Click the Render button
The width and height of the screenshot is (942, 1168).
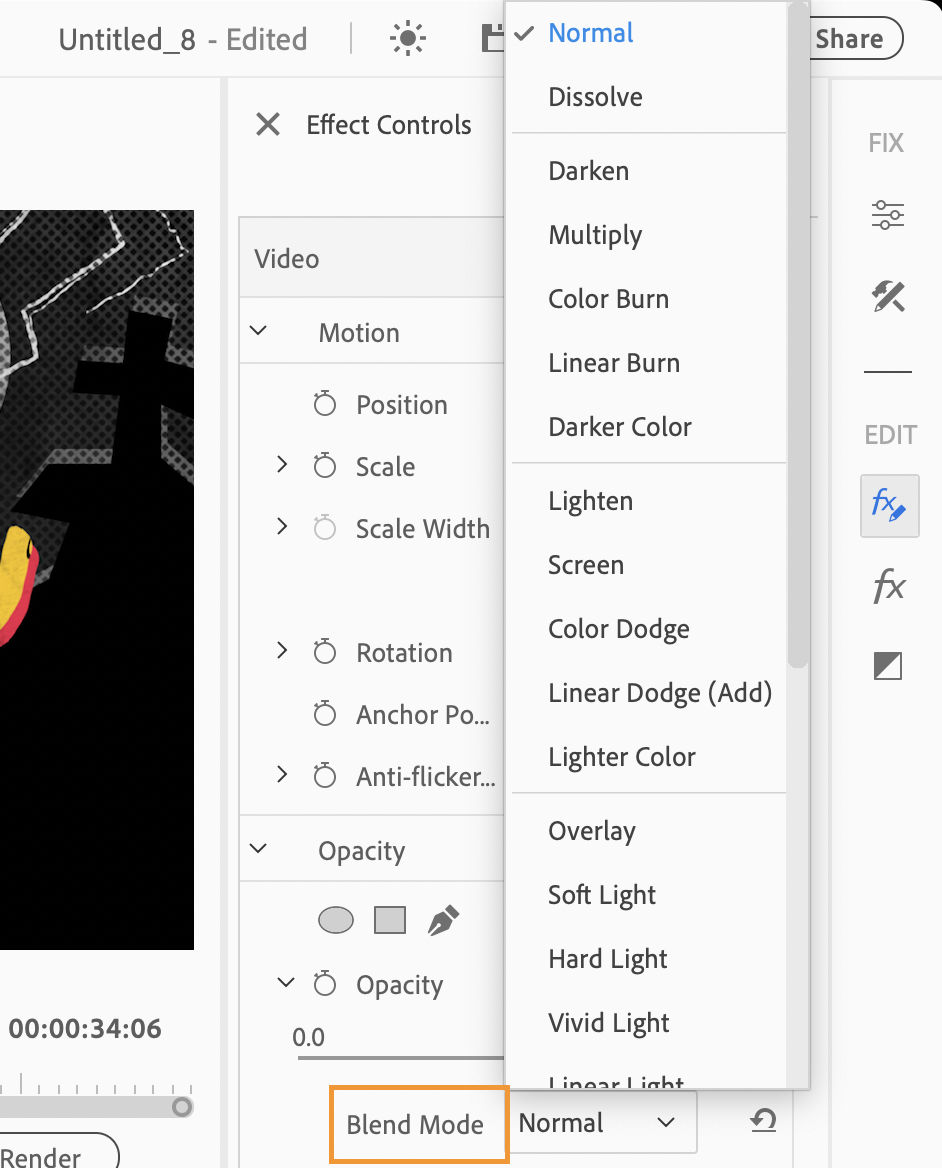tap(40, 1155)
